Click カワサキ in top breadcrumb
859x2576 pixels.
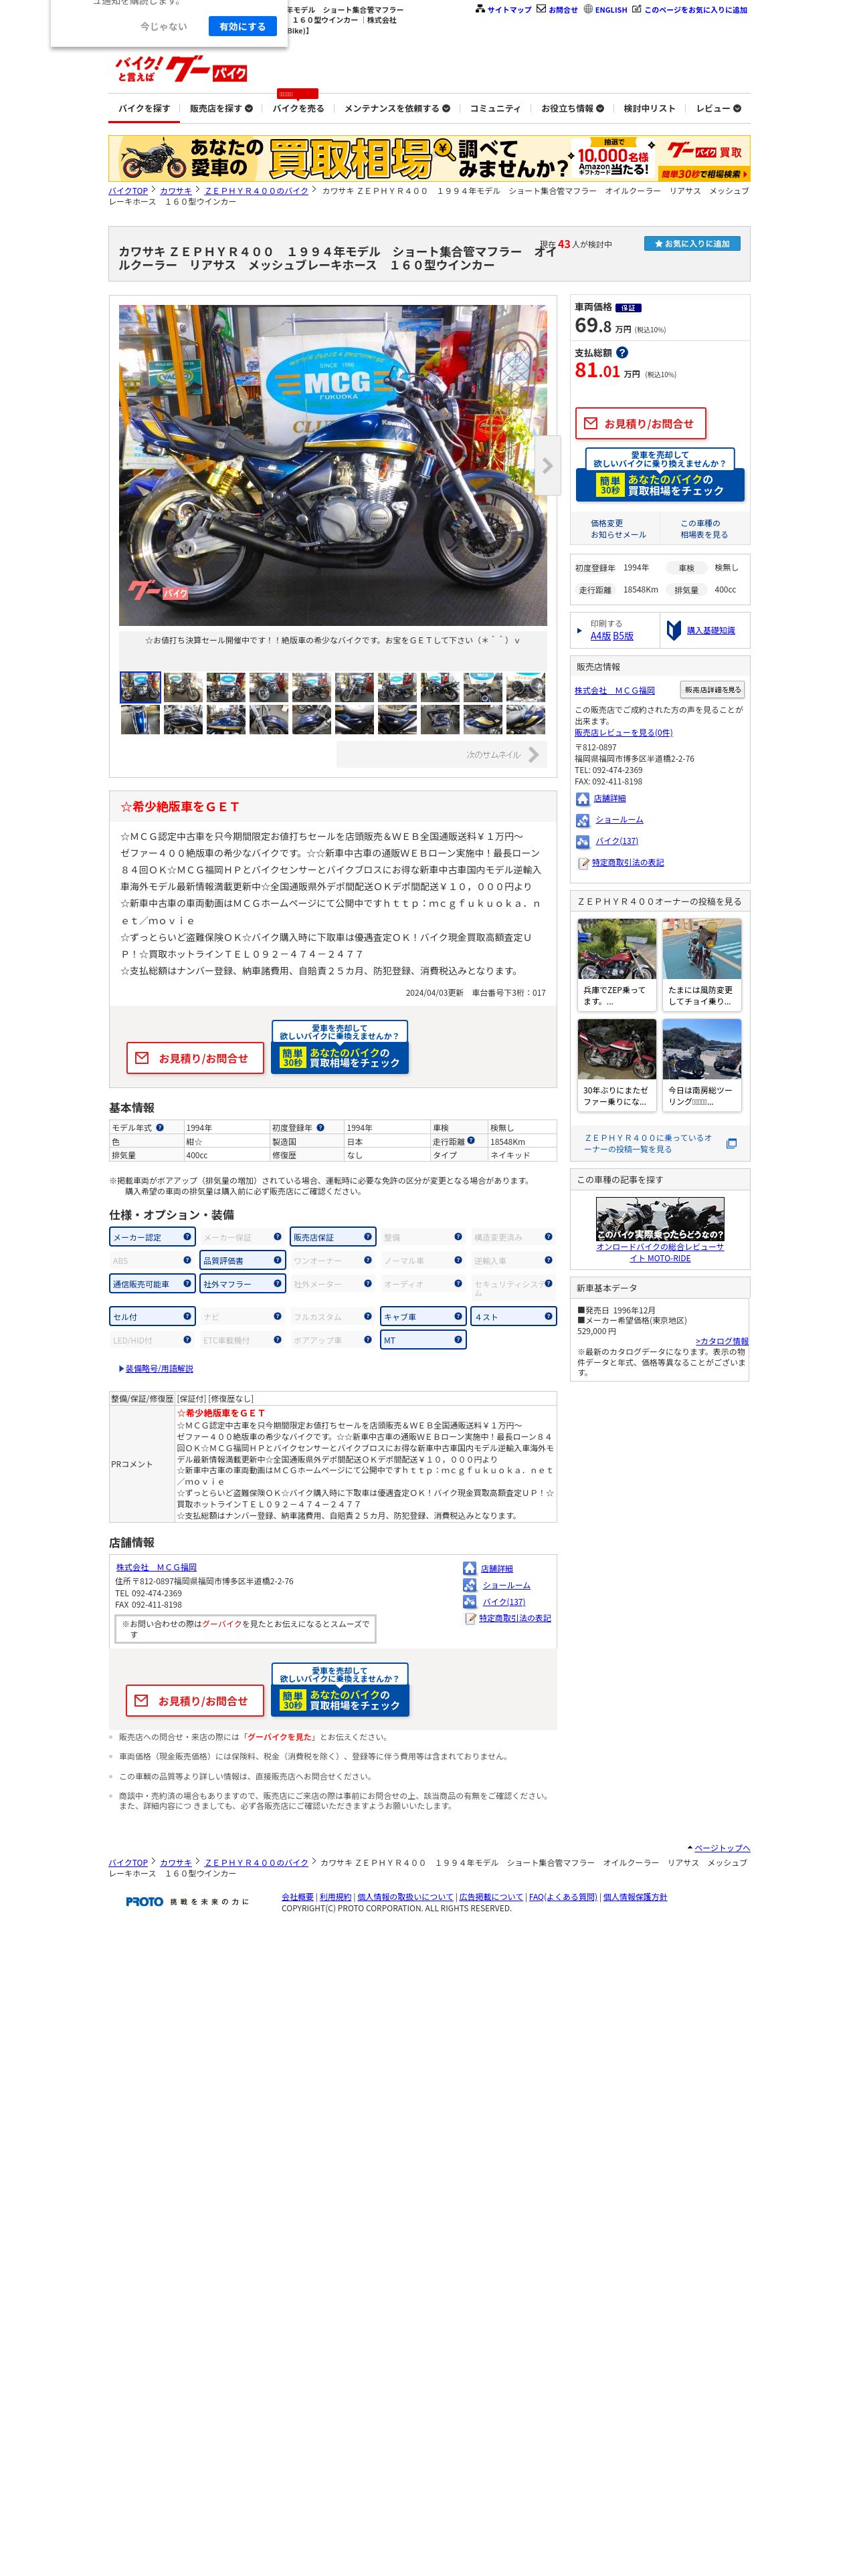pos(176,190)
